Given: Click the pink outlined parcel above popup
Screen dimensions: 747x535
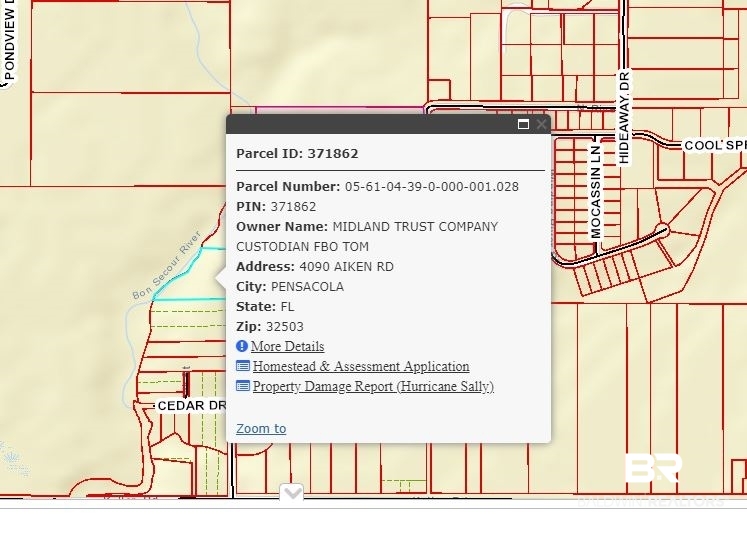Looking at the screenshot, I should (x=340, y=111).
